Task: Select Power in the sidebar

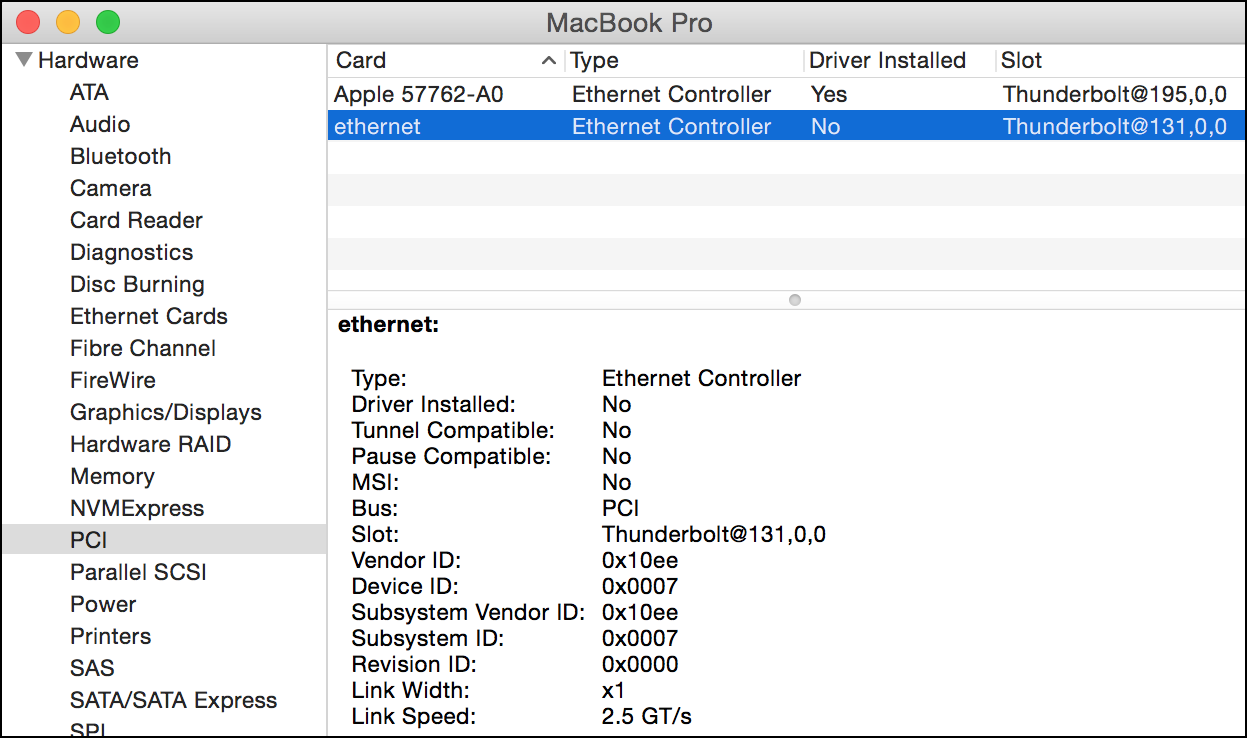Action: (x=103, y=604)
